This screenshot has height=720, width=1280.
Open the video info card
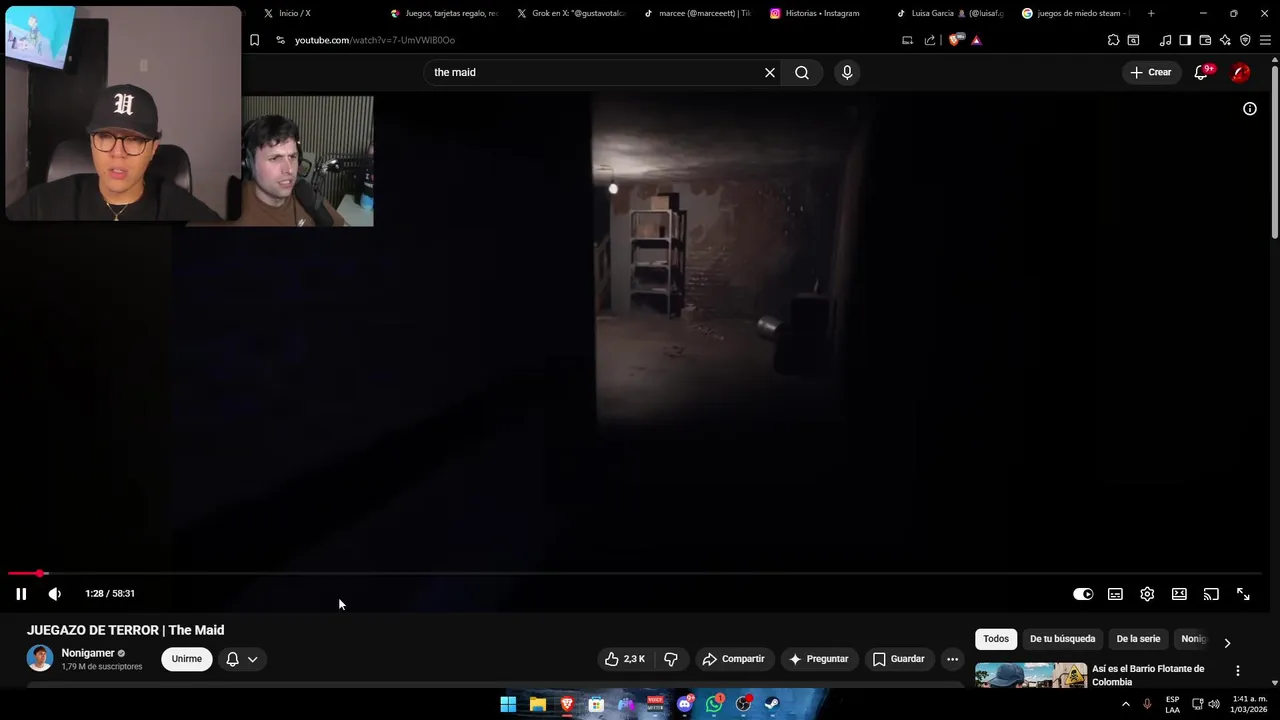coord(1250,109)
